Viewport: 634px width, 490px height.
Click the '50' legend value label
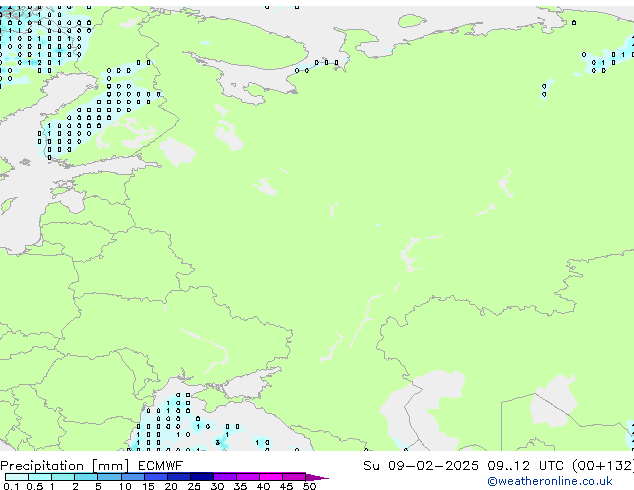click(x=309, y=486)
